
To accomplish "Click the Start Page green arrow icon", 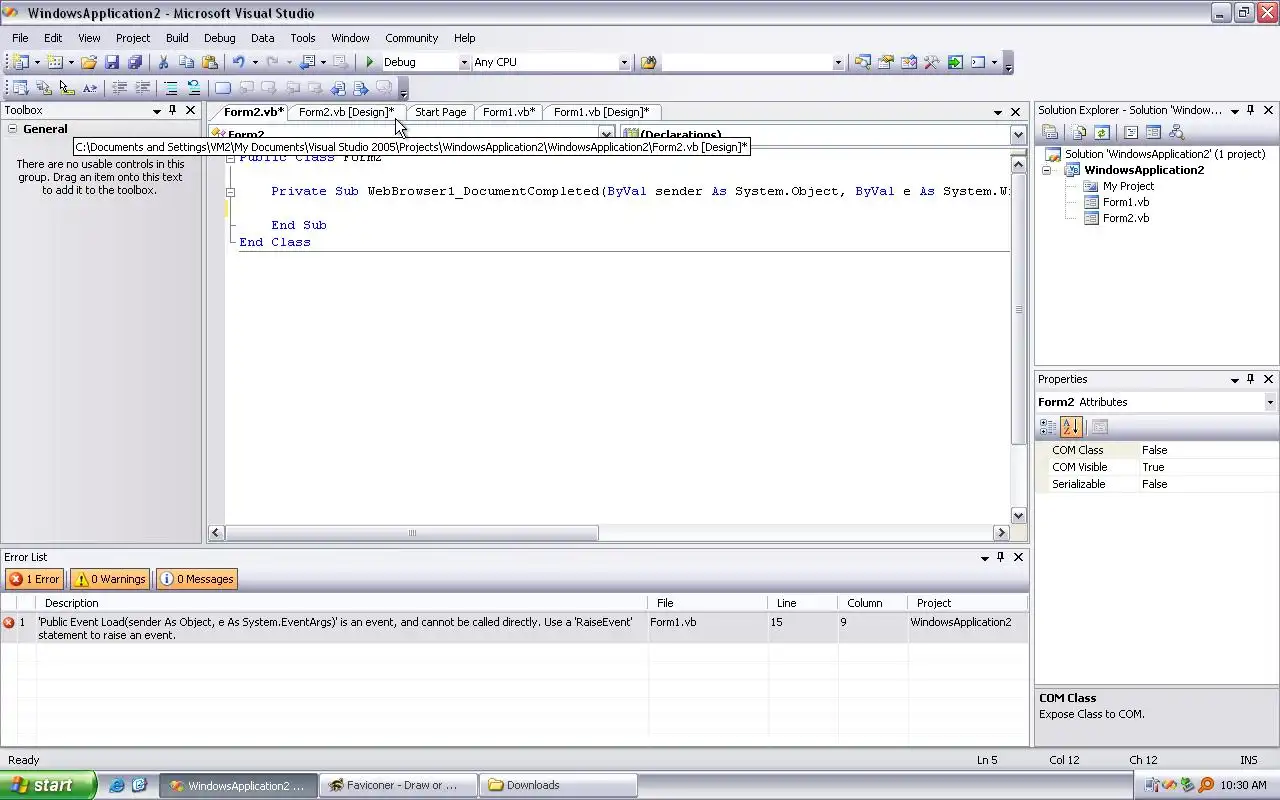I will (x=954, y=62).
